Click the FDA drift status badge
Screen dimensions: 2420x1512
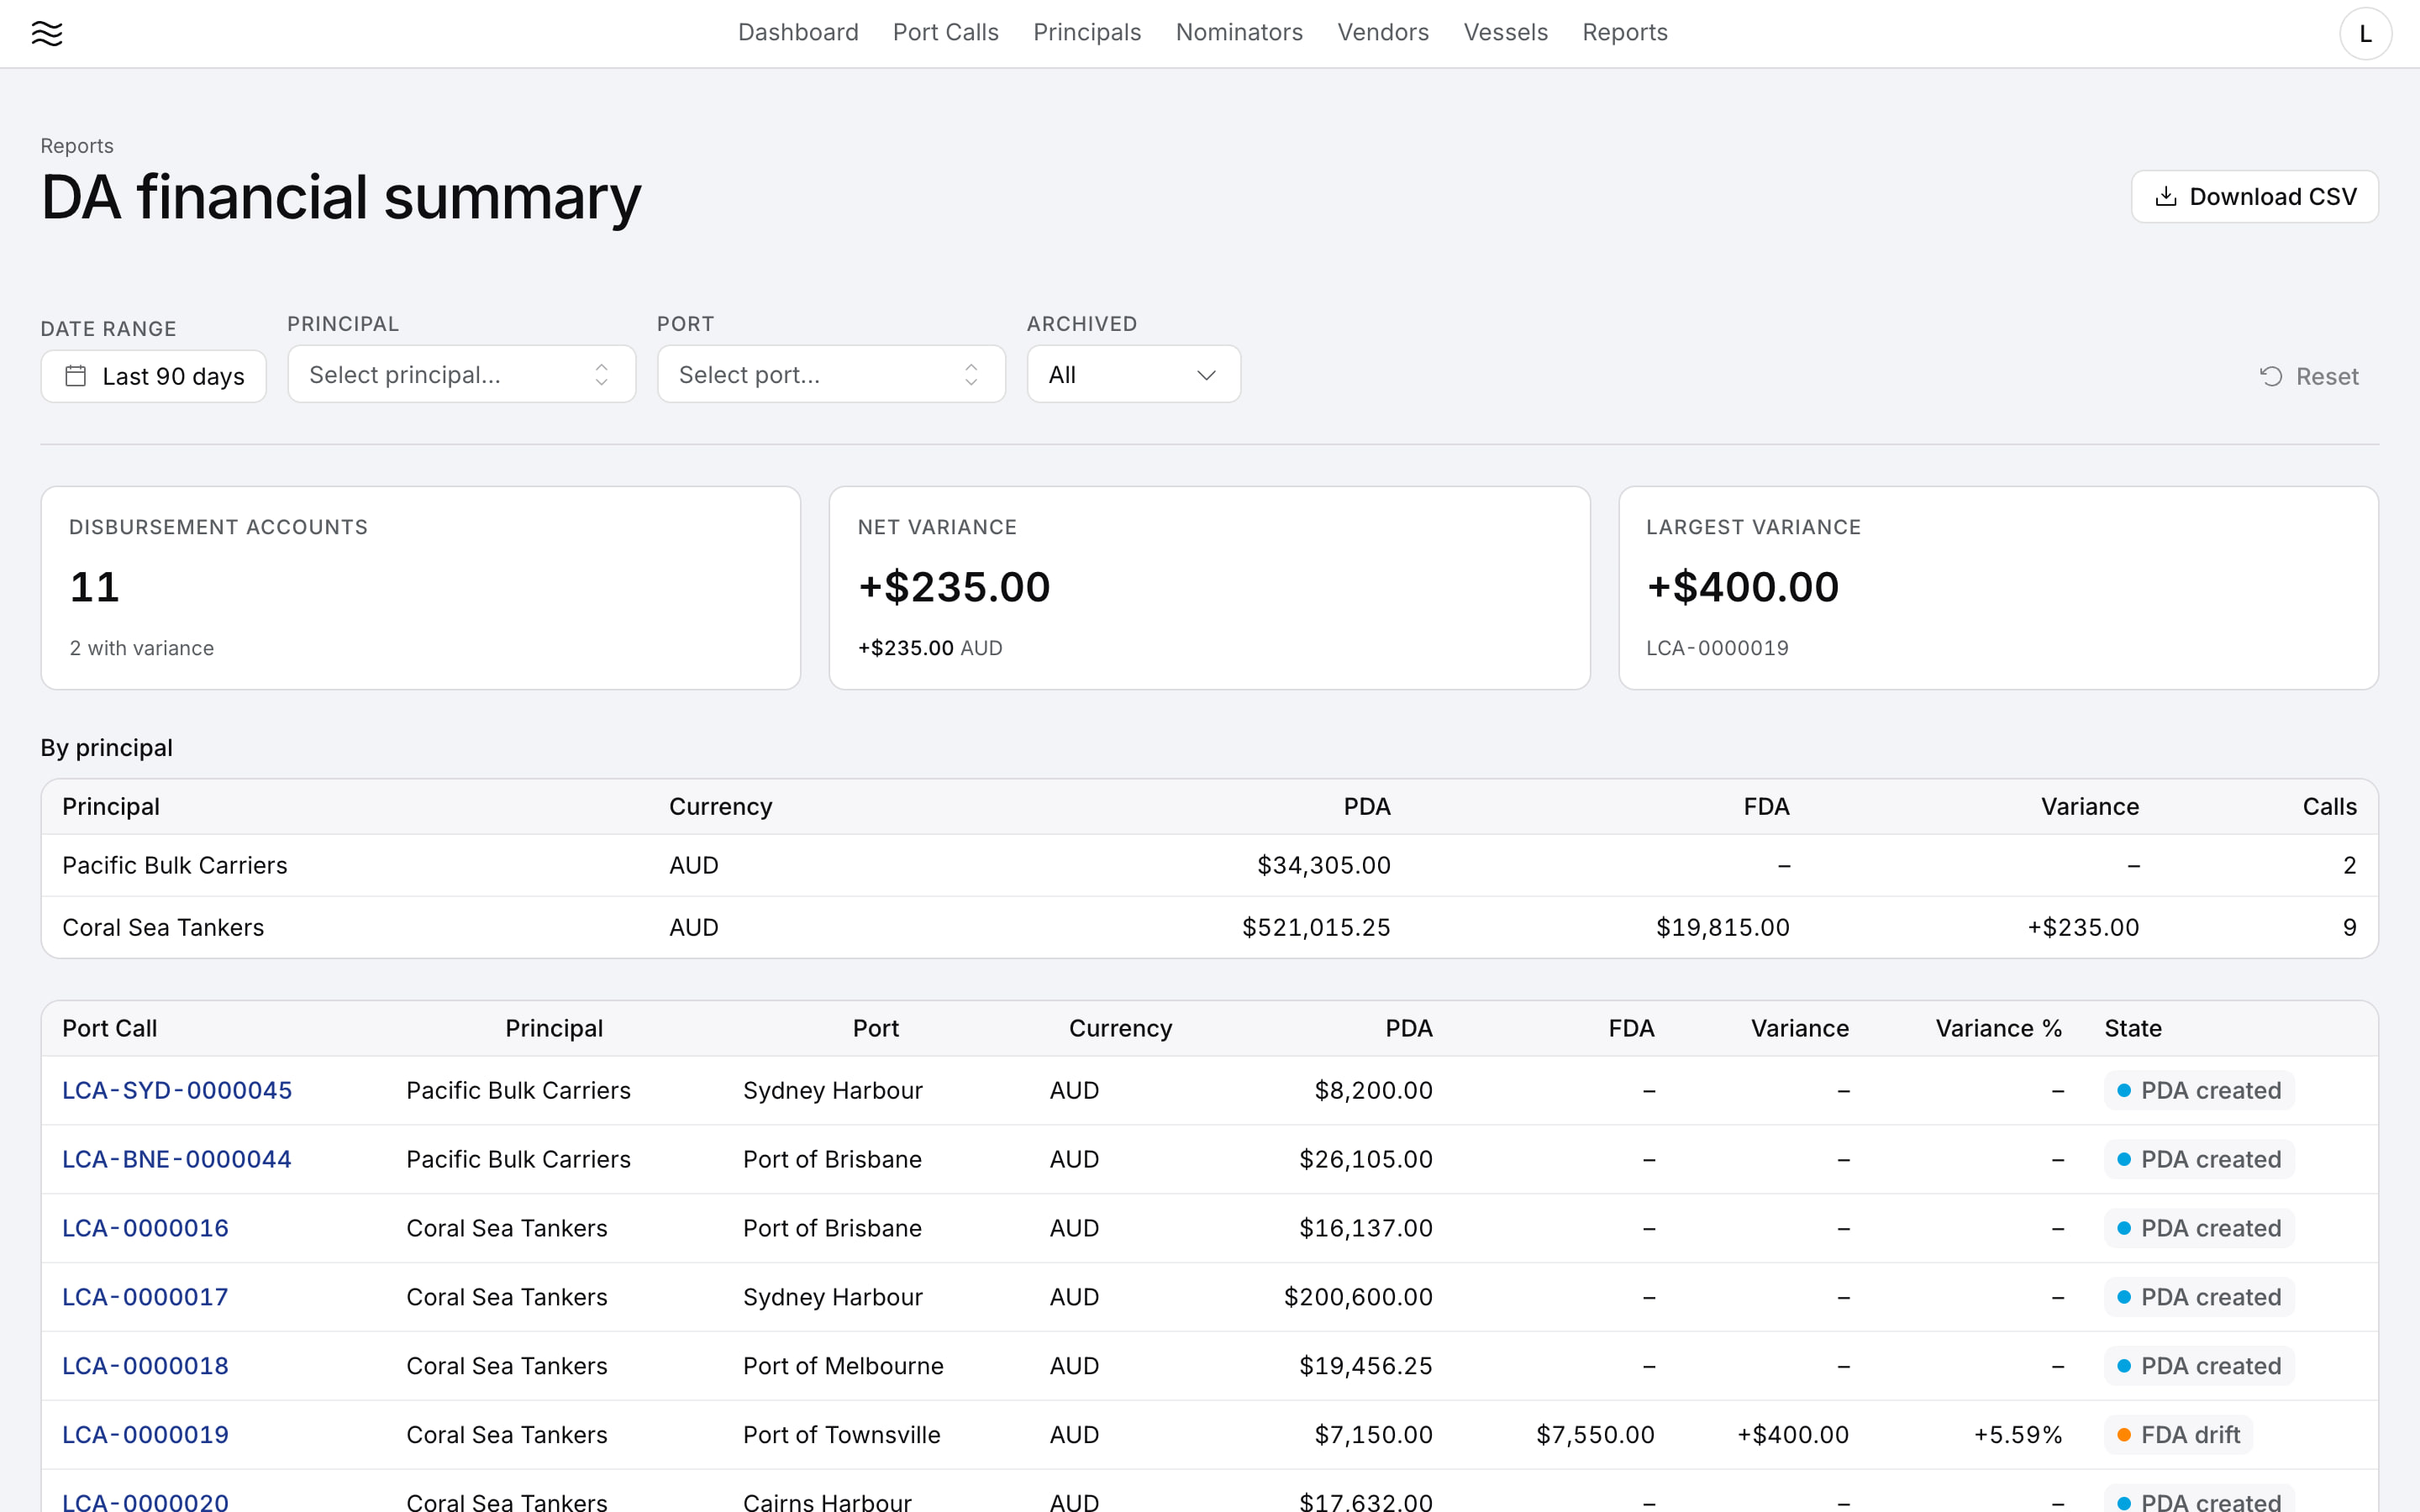point(2178,1434)
